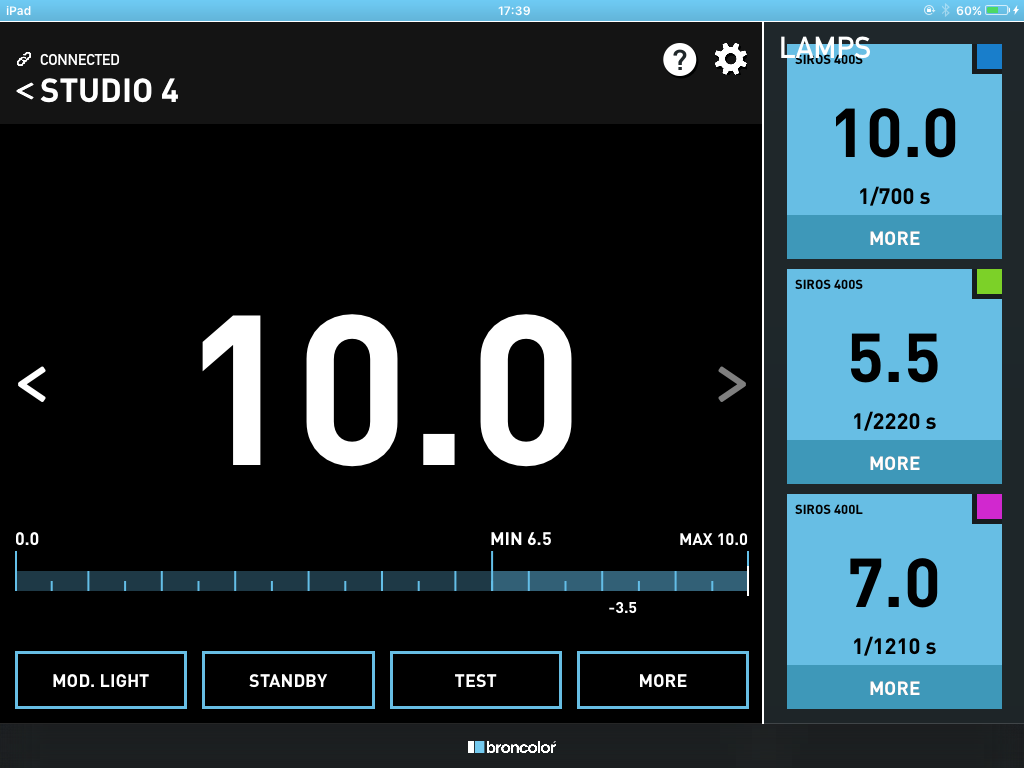Expand MORE for the Siros 400L lamp

tap(894, 688)
